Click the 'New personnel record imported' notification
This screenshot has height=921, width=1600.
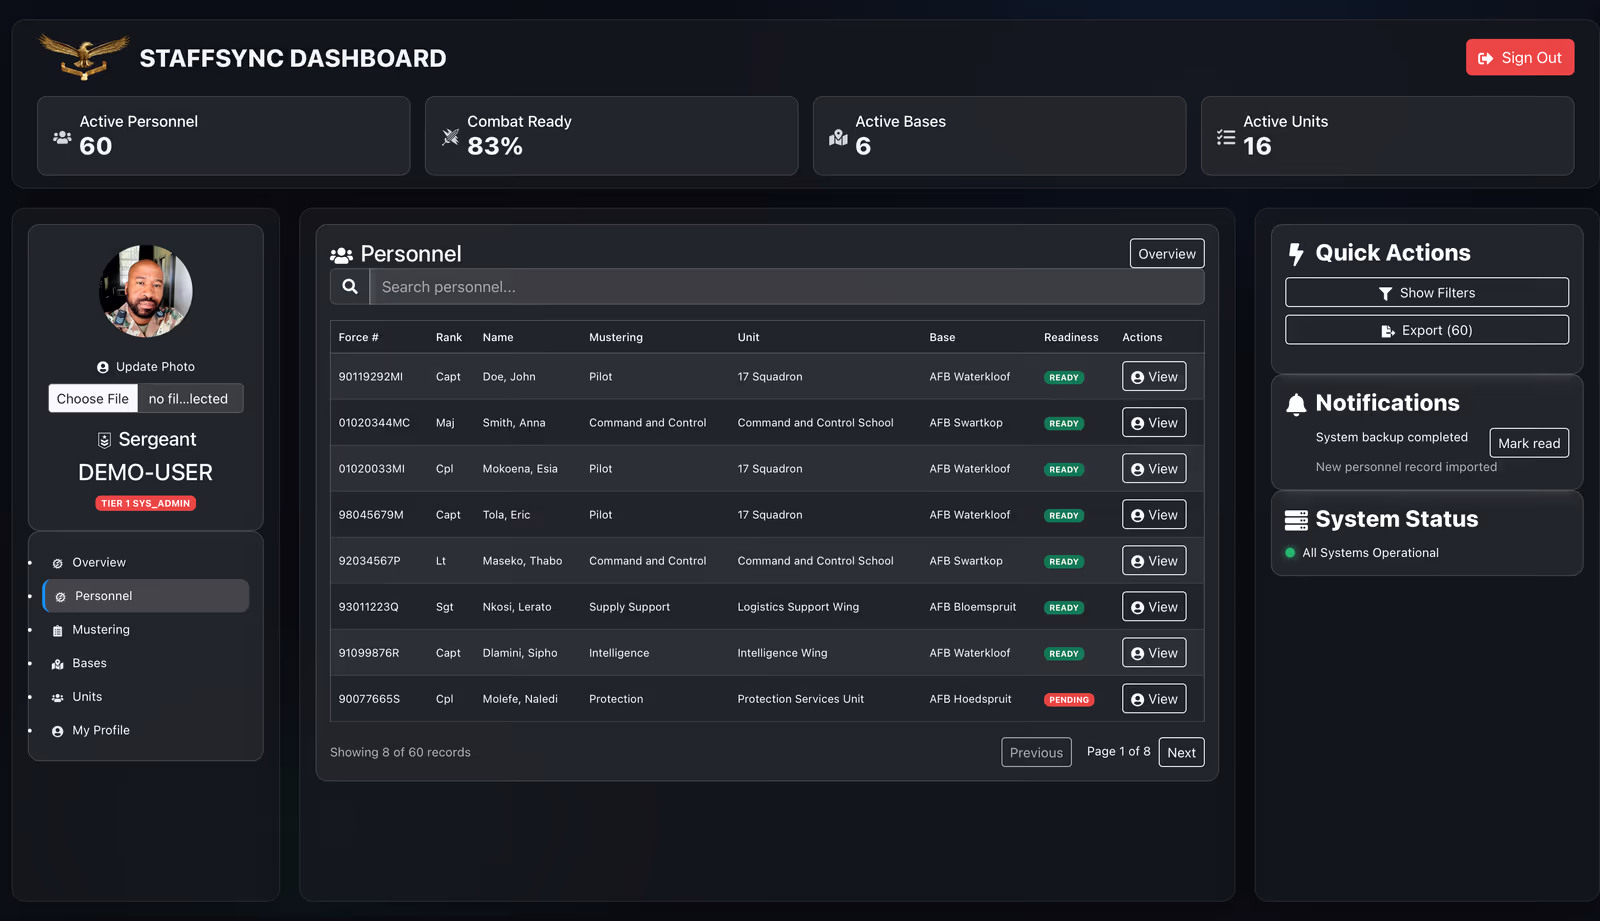click(x=1406, y=467)
